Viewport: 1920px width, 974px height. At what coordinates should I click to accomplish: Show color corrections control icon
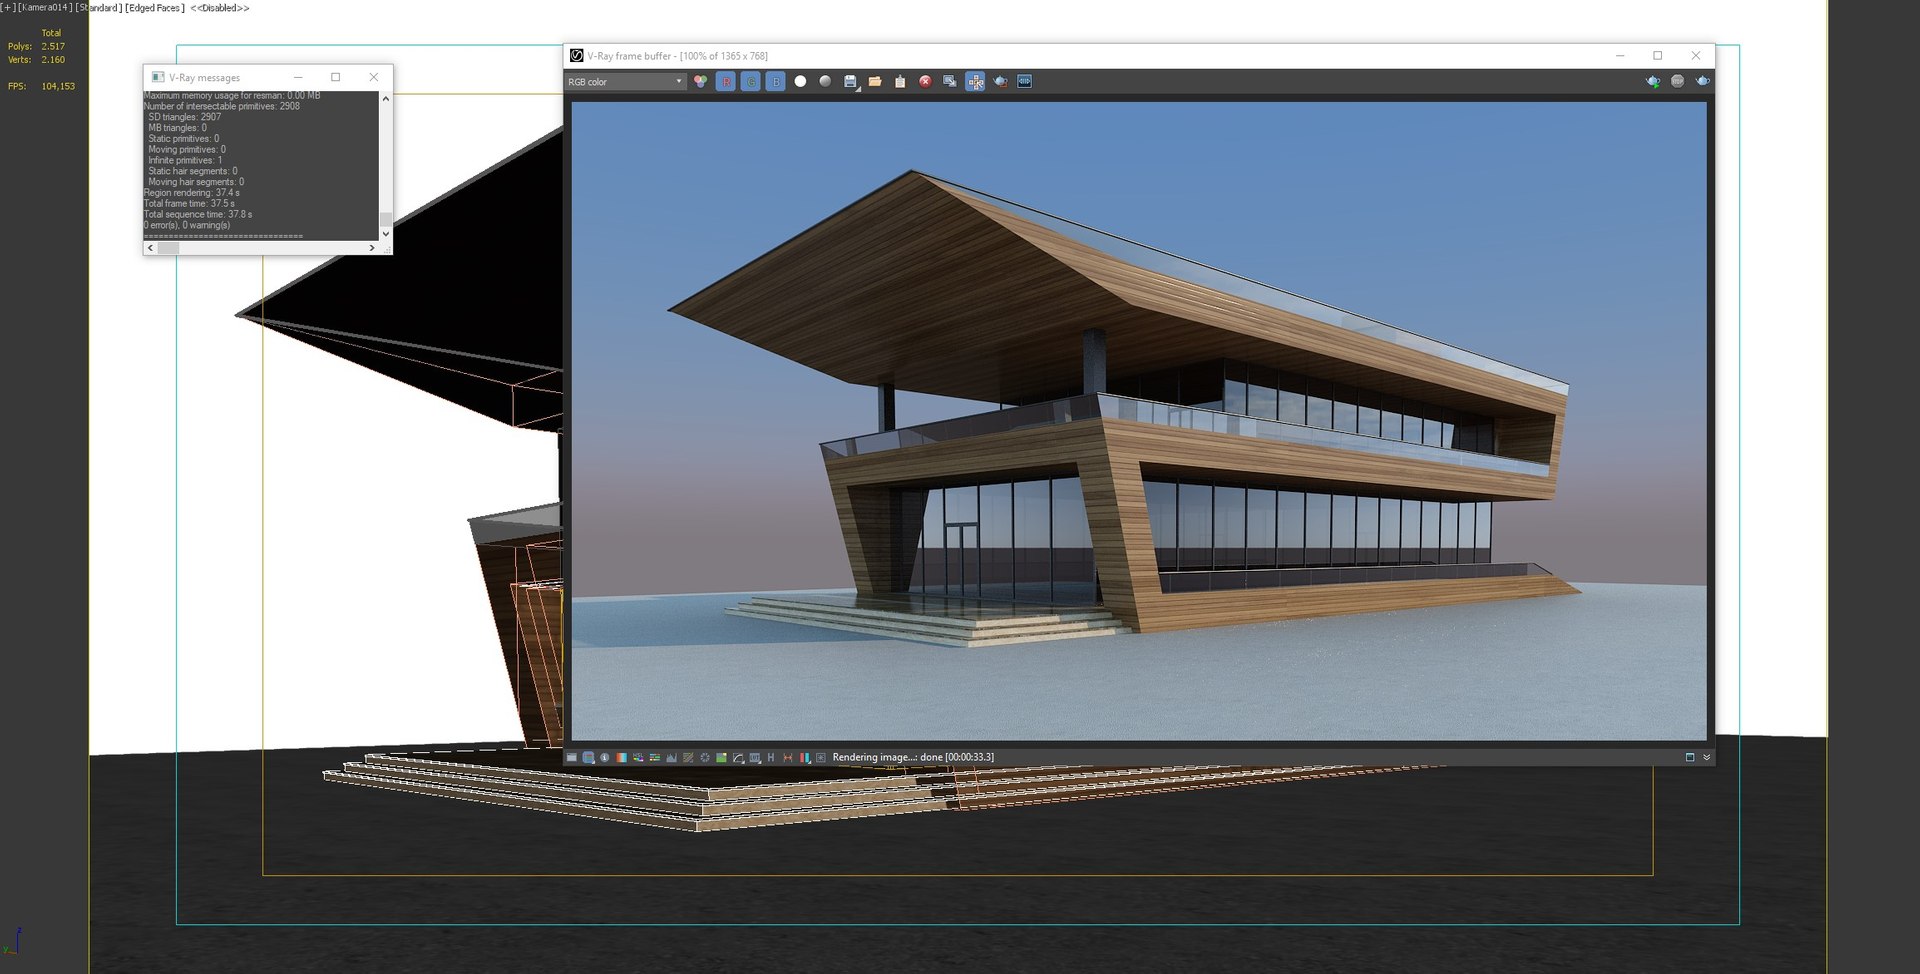tap(571, 758)
